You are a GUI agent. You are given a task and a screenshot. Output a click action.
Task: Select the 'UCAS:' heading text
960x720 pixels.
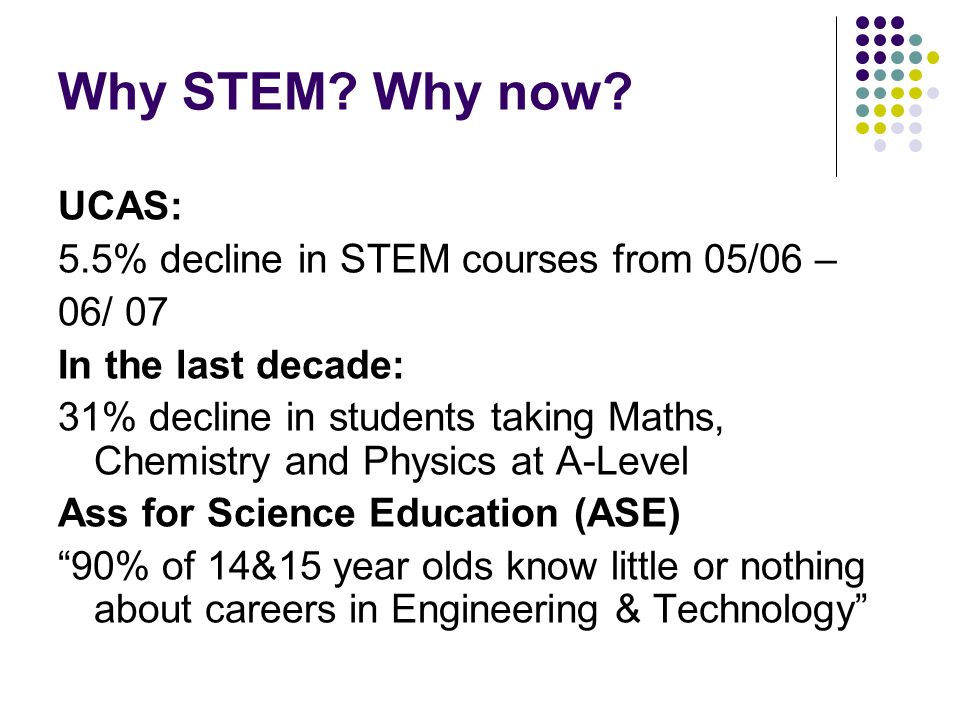tap(120, 206)
